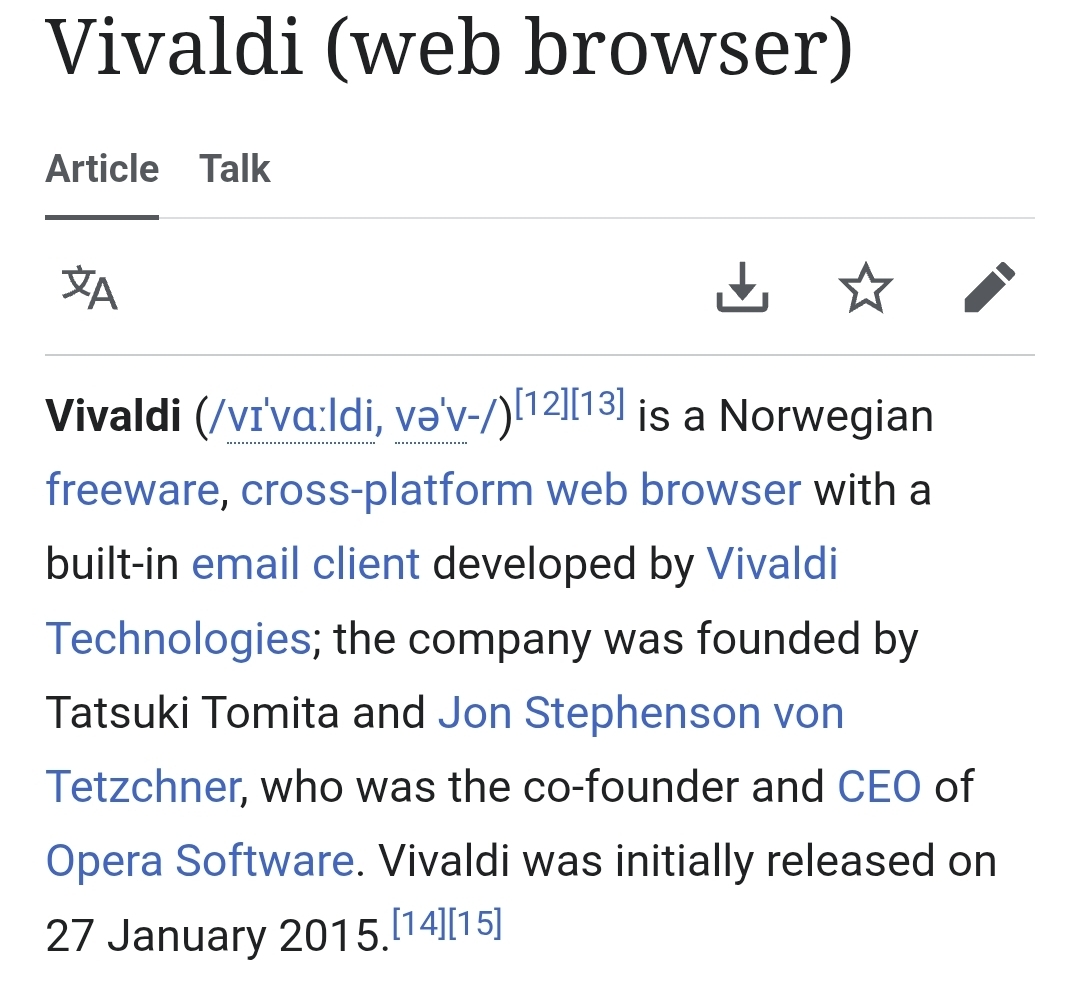This screenshot has height=981, width=1080.
Task: Switch to the Talk tab
Action: [x=235, y=168]
